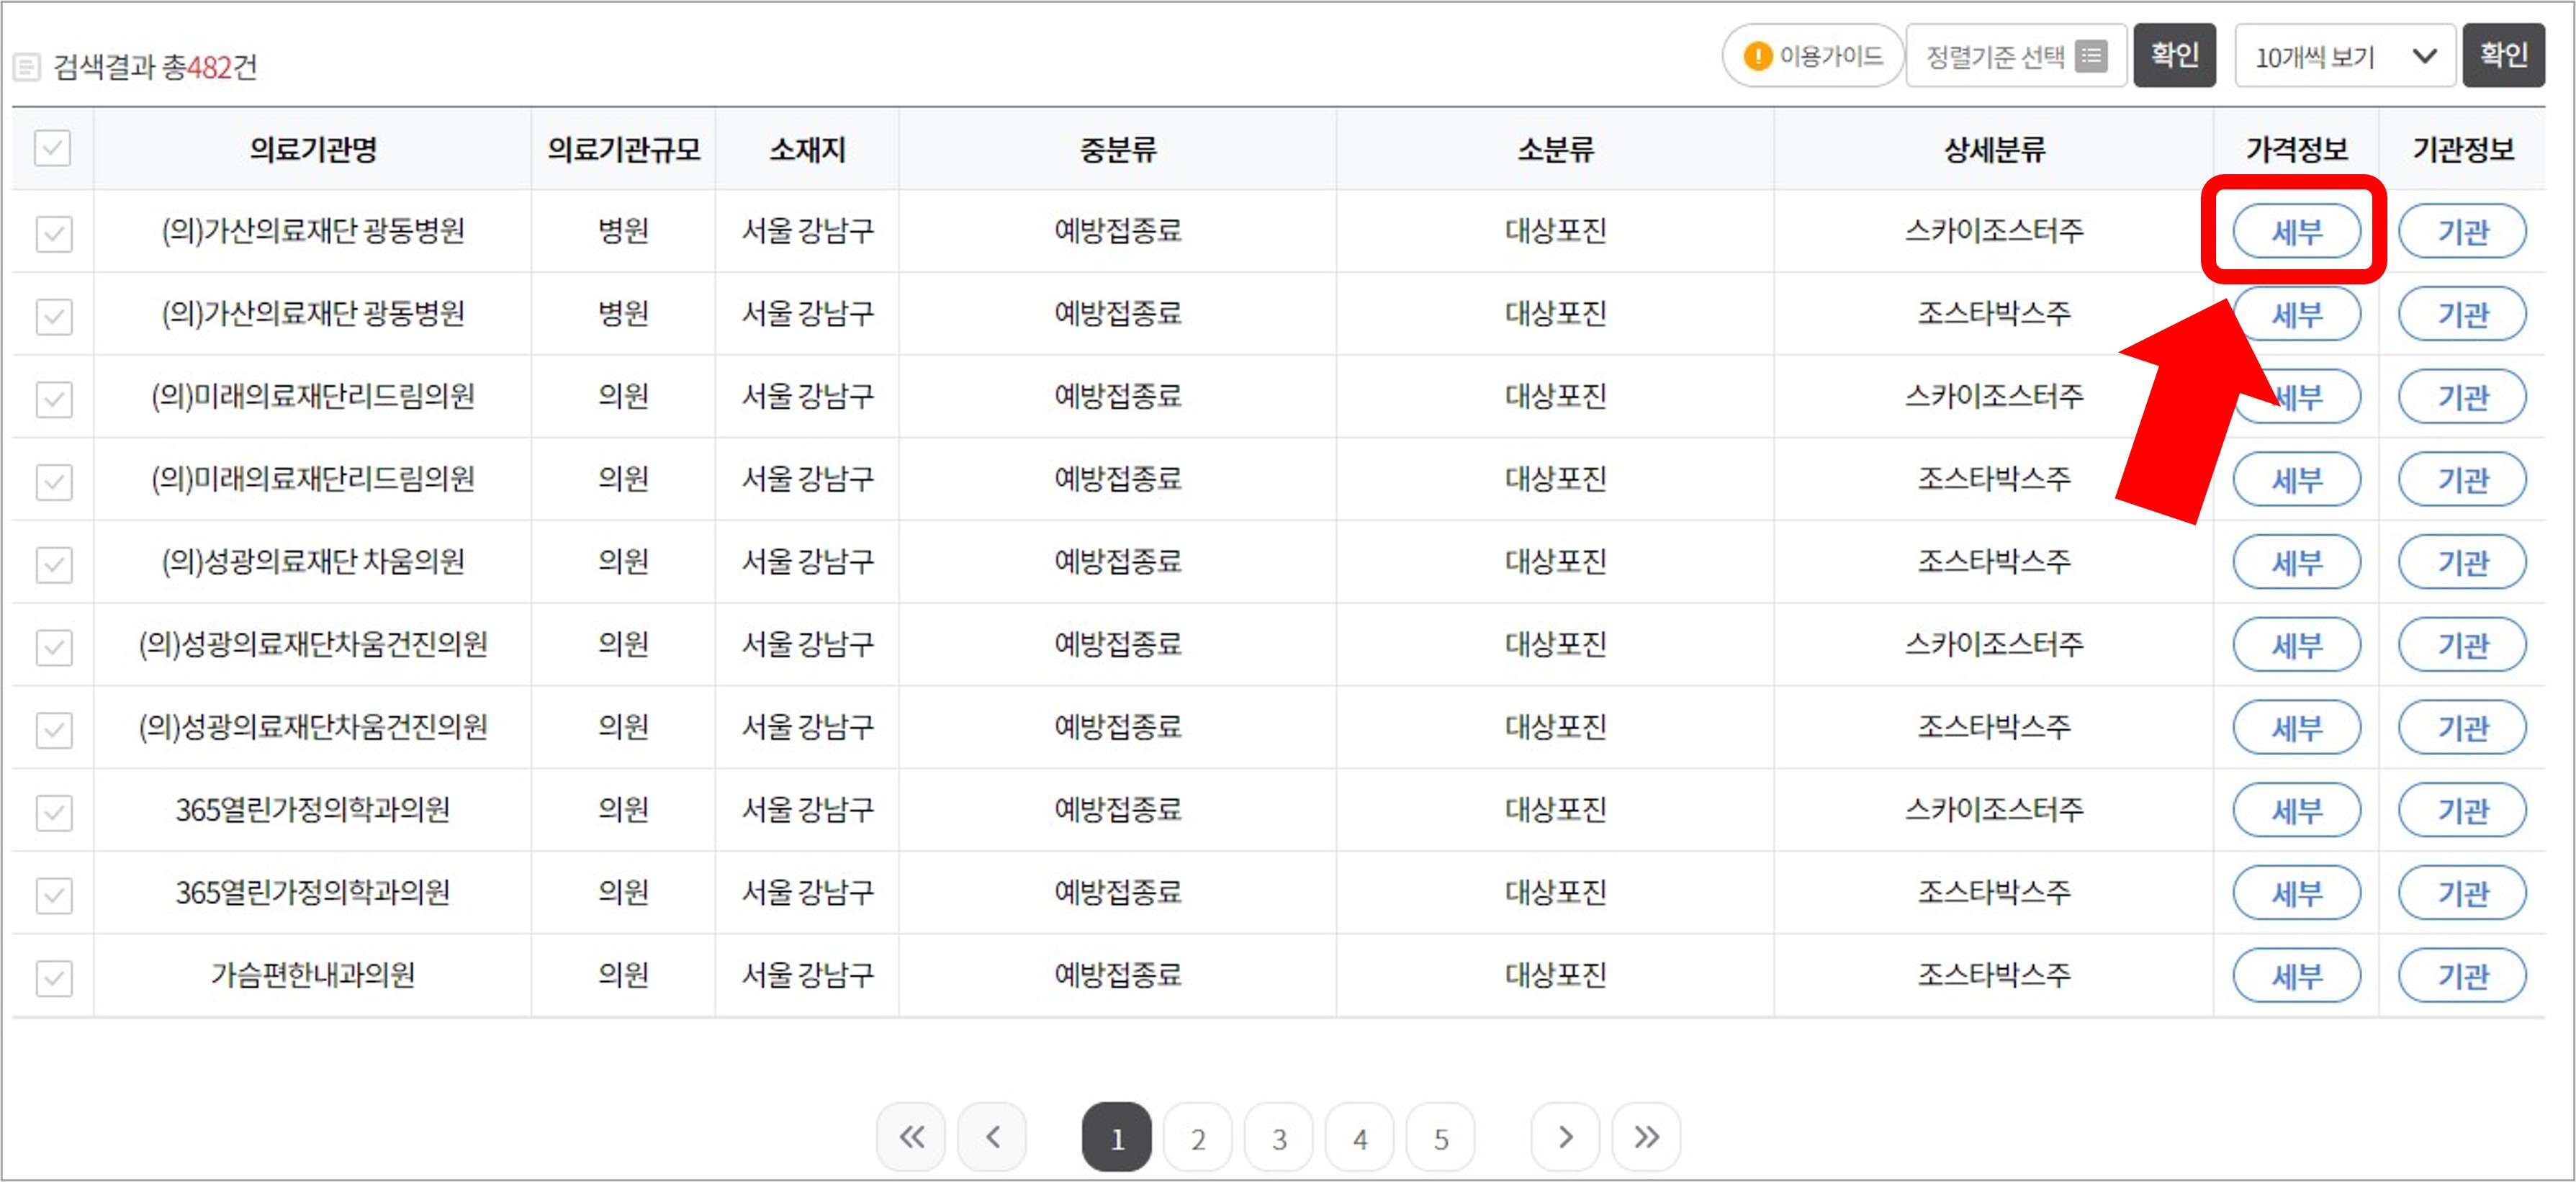
Task: Click the 가격정보 column header
Action: (x=2296, y=150)
